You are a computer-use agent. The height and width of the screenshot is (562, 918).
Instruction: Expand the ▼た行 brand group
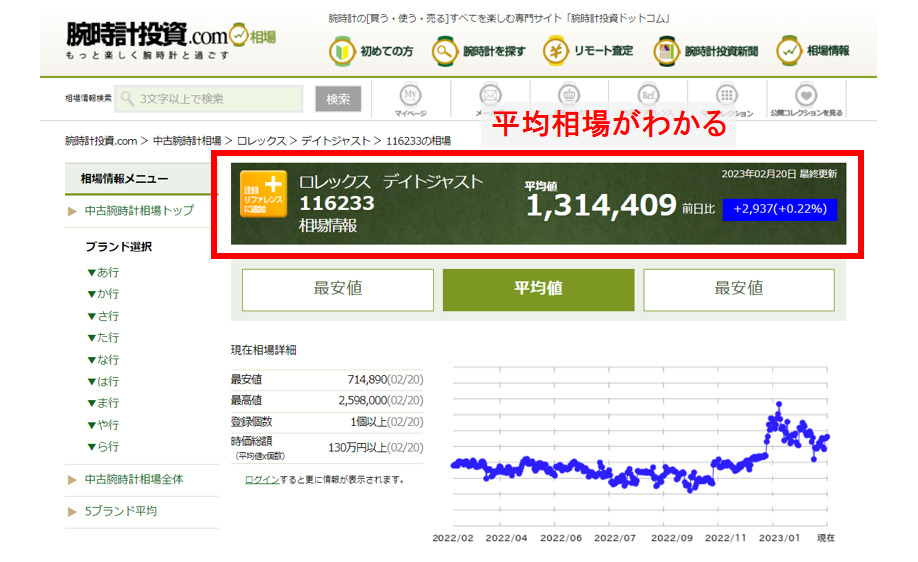(103, 338)
